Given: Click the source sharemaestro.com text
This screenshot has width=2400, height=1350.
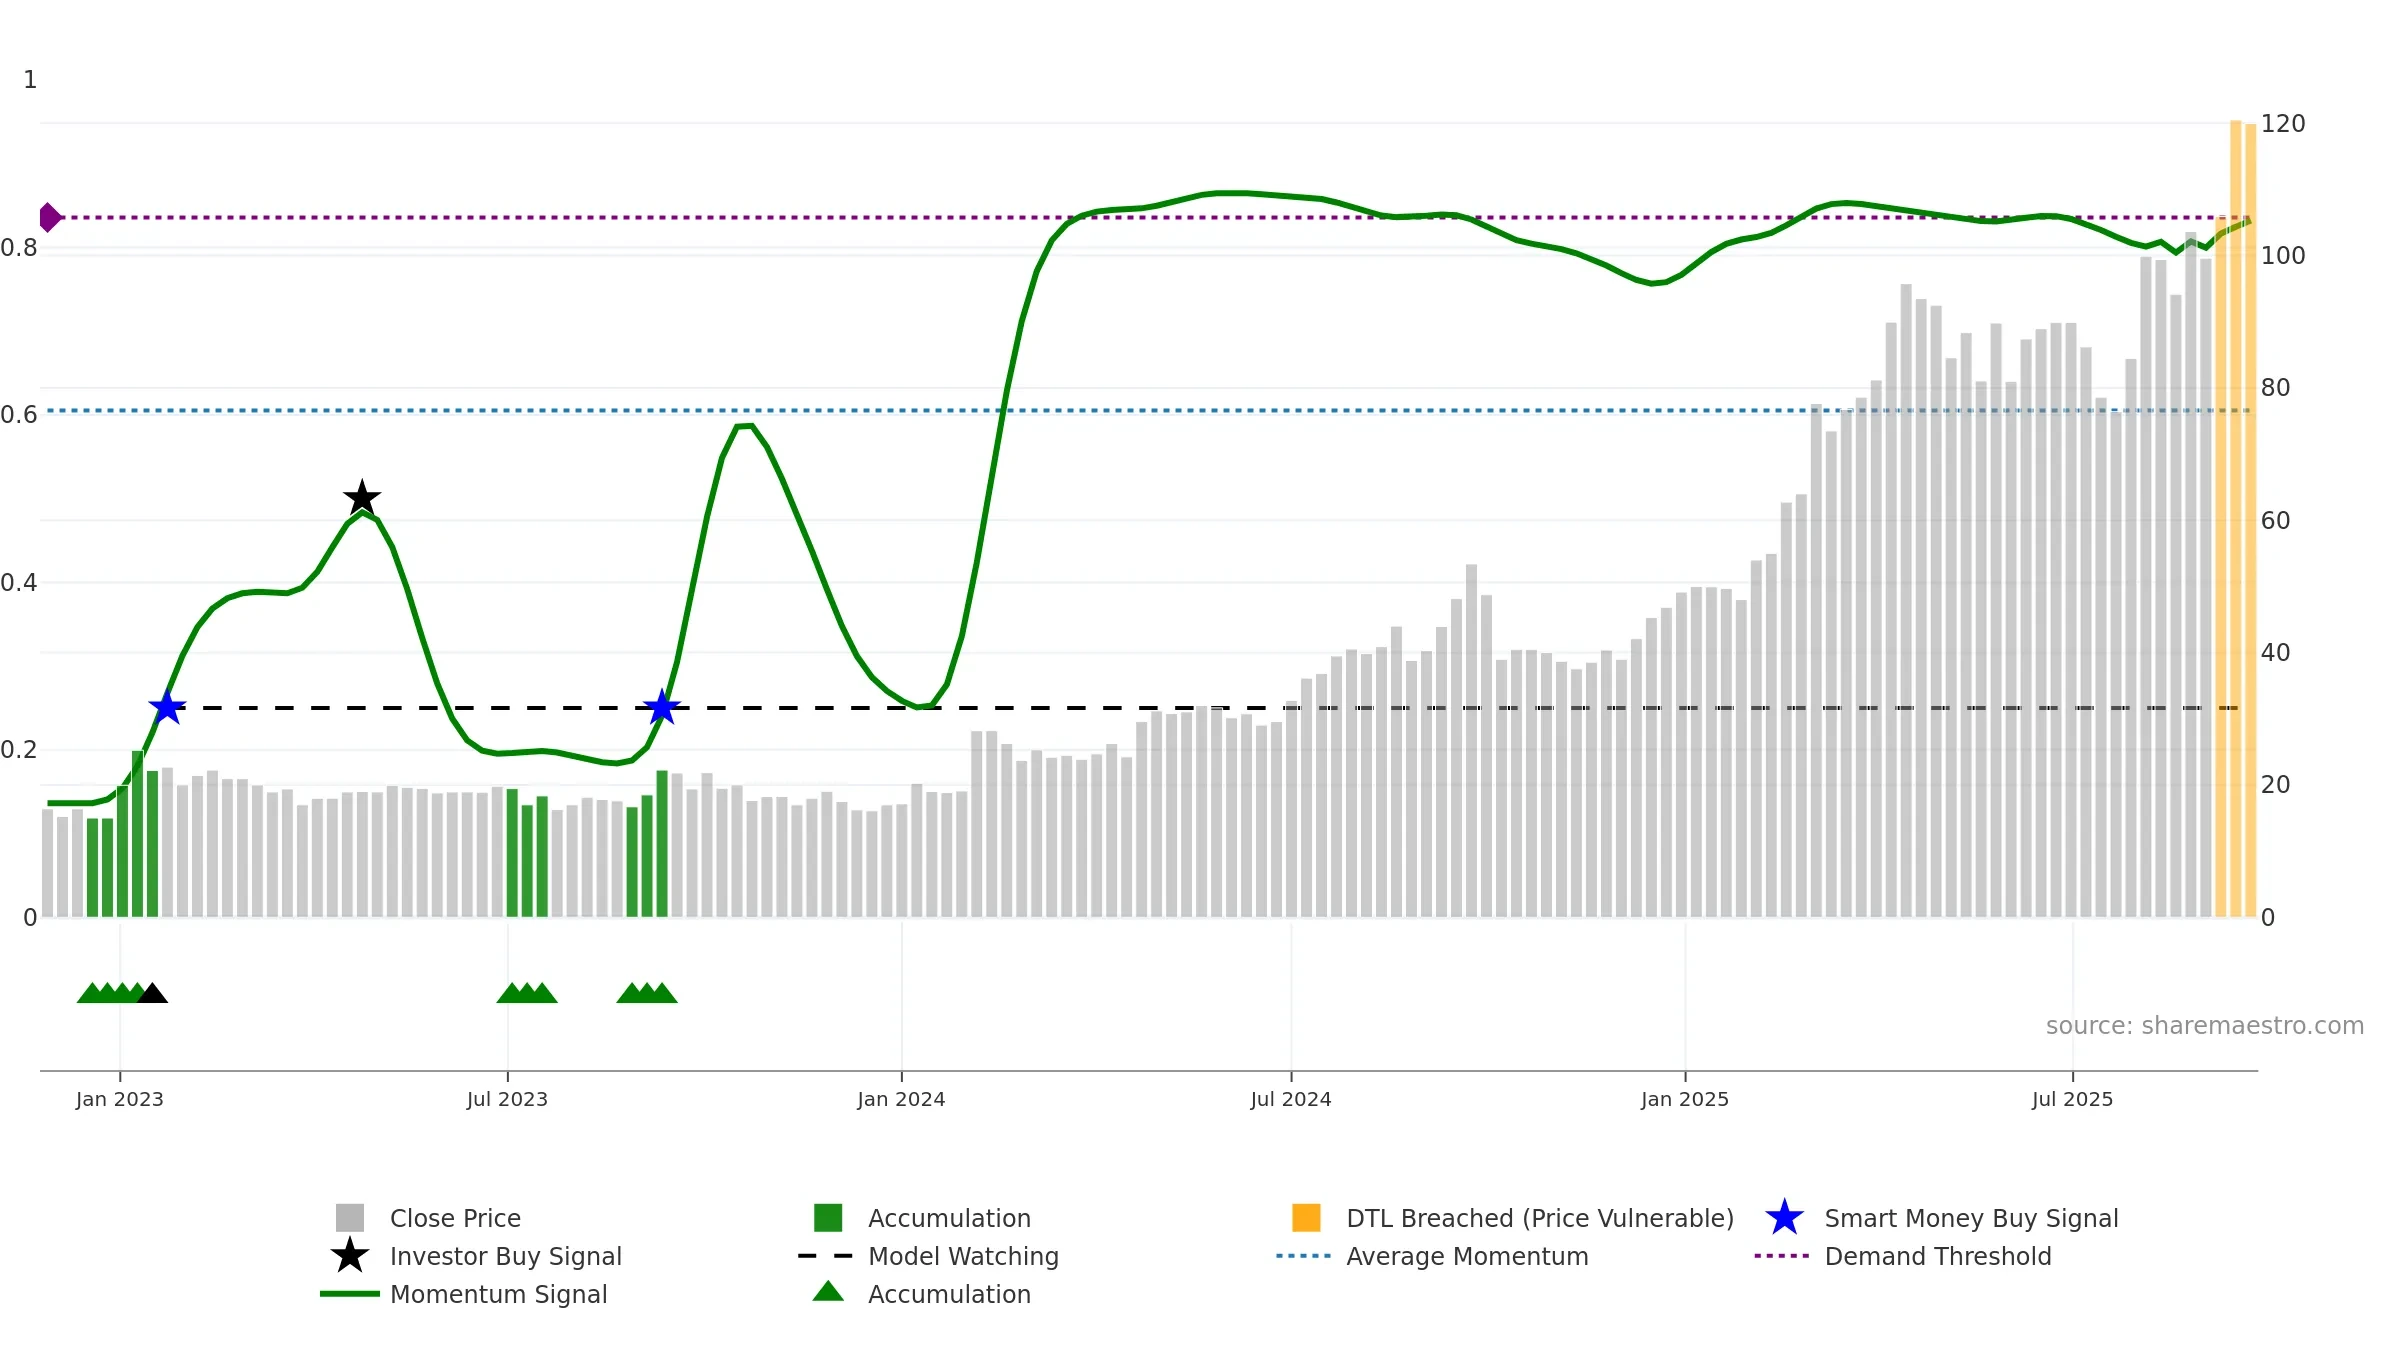Looking at the screenshot, I should pos(2205,1025).
